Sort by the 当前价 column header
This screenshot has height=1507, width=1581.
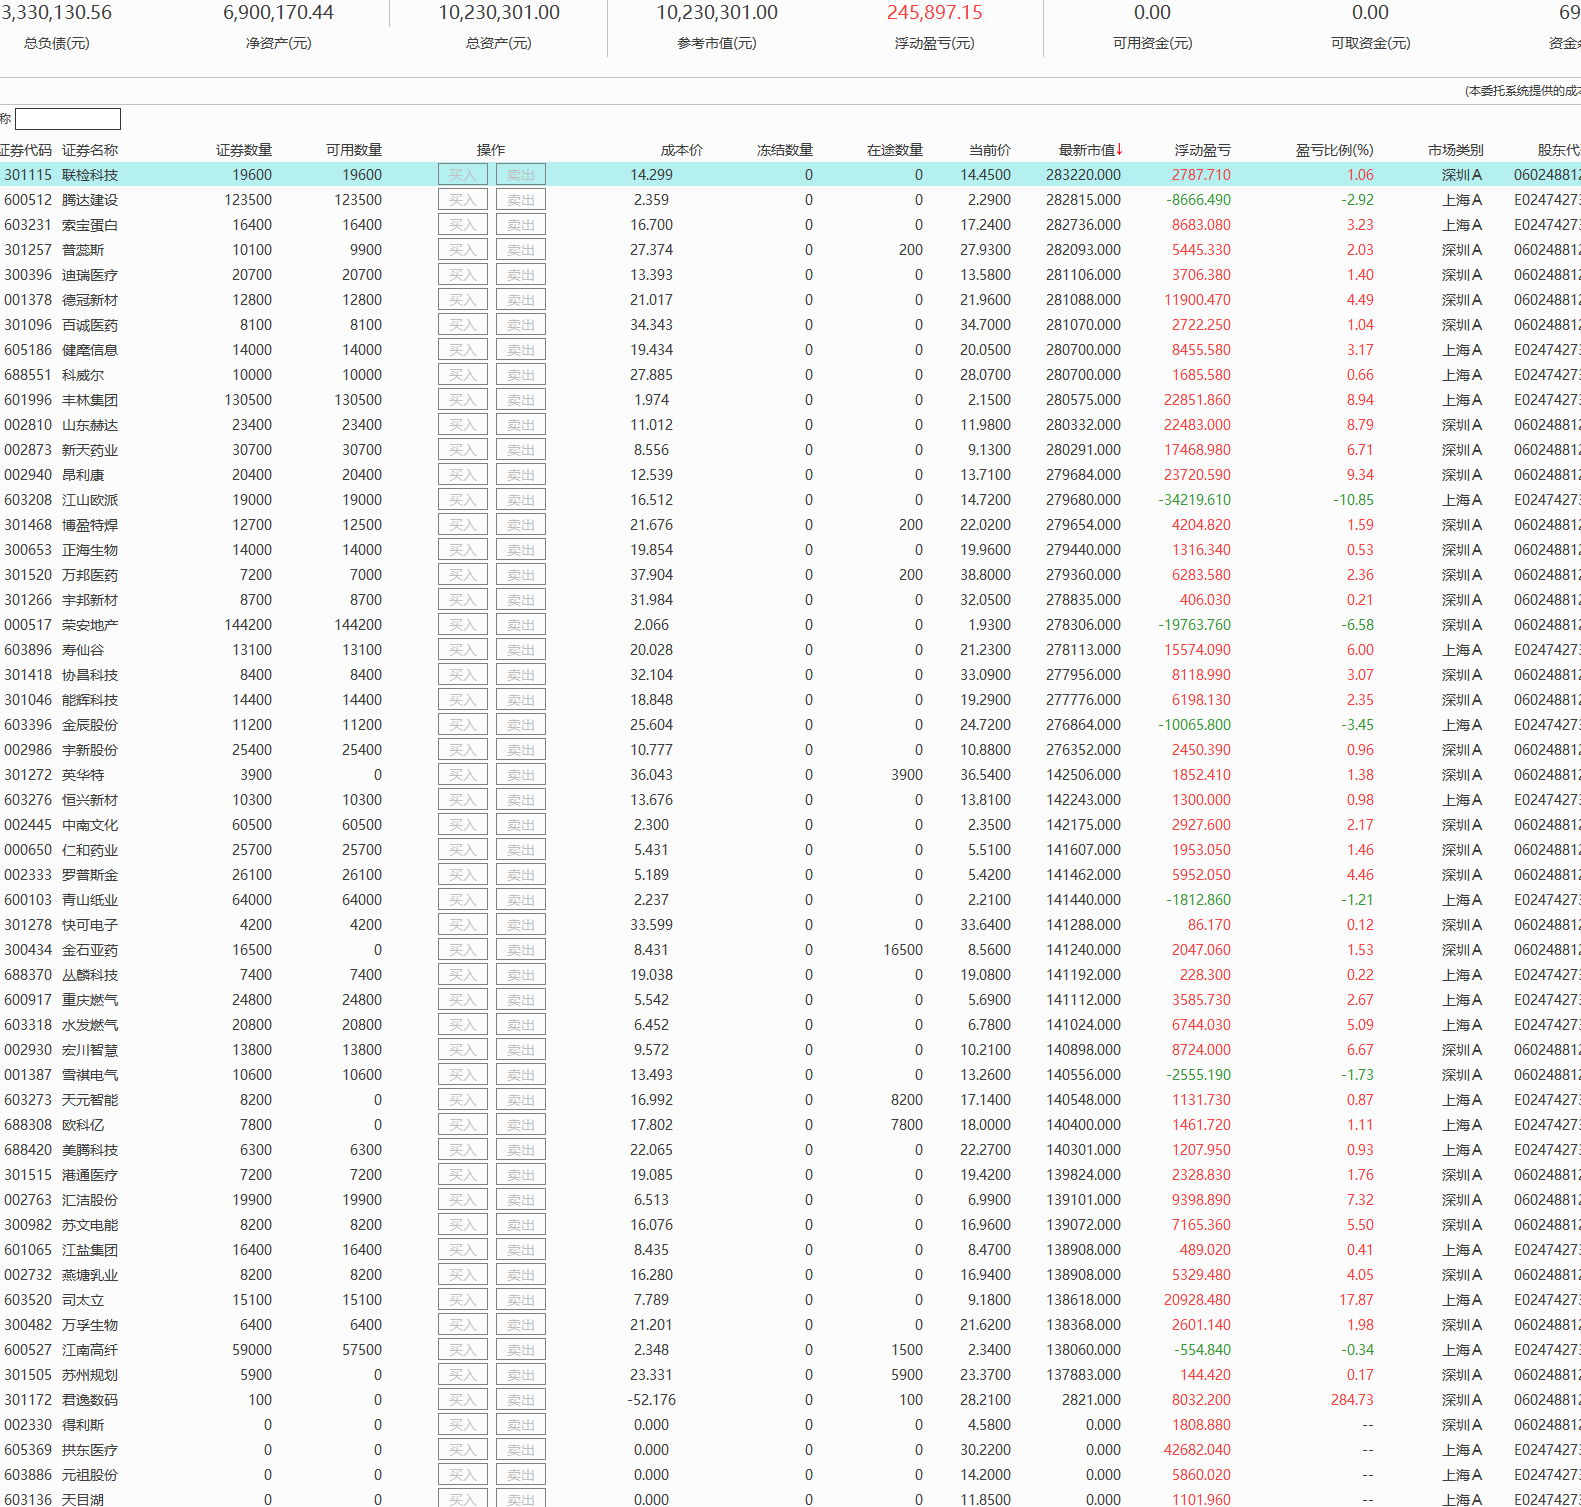click(990, 150)
